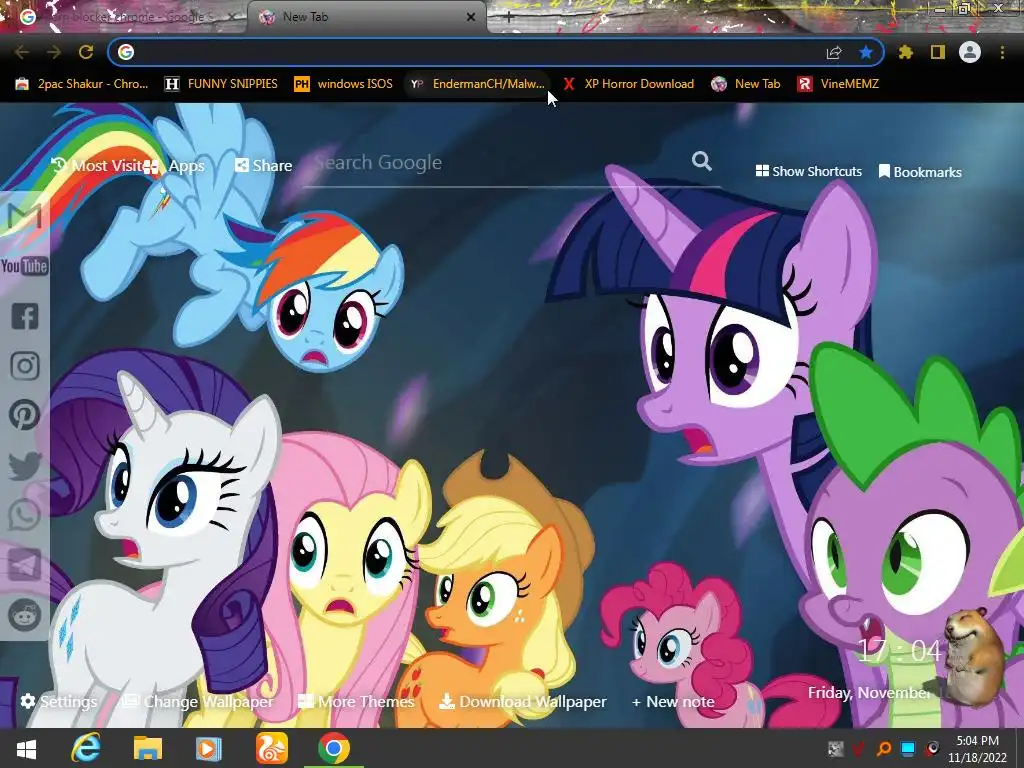
Task: Click Change Wallpaper
Action: [x=199, y=701]
